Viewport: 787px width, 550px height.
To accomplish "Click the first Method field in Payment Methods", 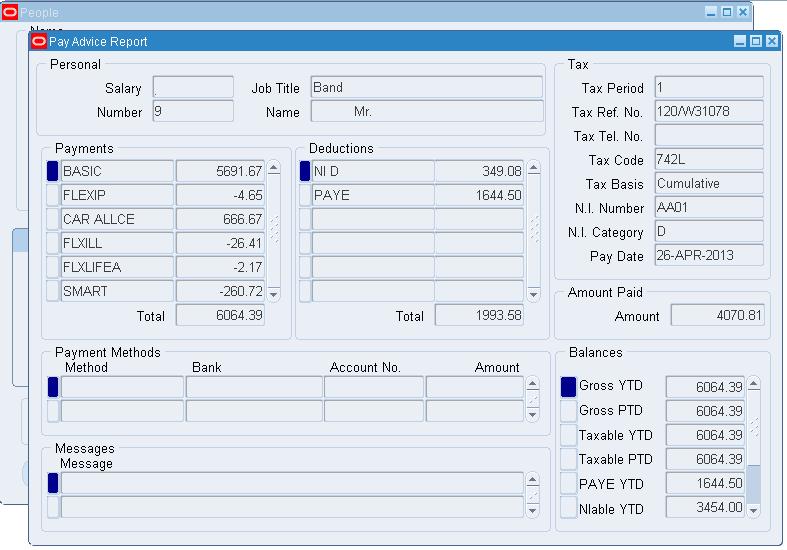I will pos(122,387).
